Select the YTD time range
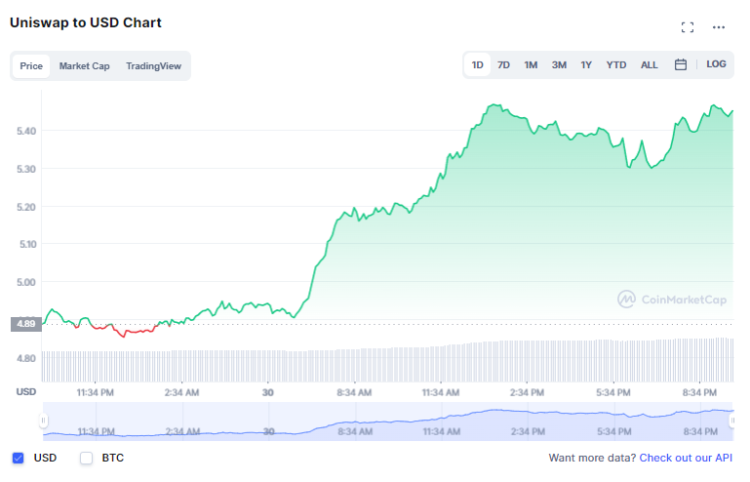 (616, 65)
